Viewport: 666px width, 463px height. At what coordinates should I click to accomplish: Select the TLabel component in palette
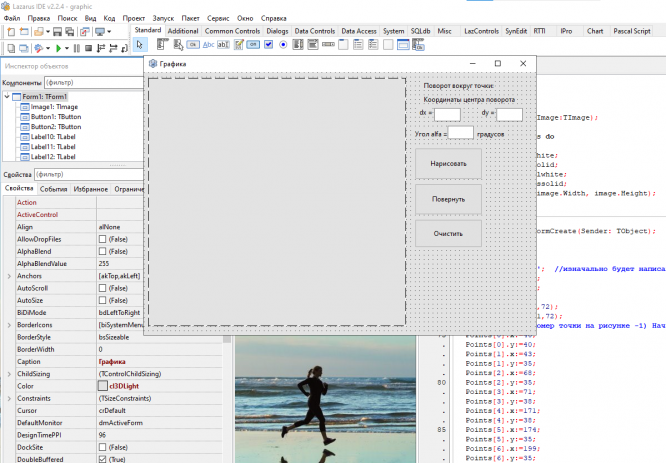tap(208, 45)
